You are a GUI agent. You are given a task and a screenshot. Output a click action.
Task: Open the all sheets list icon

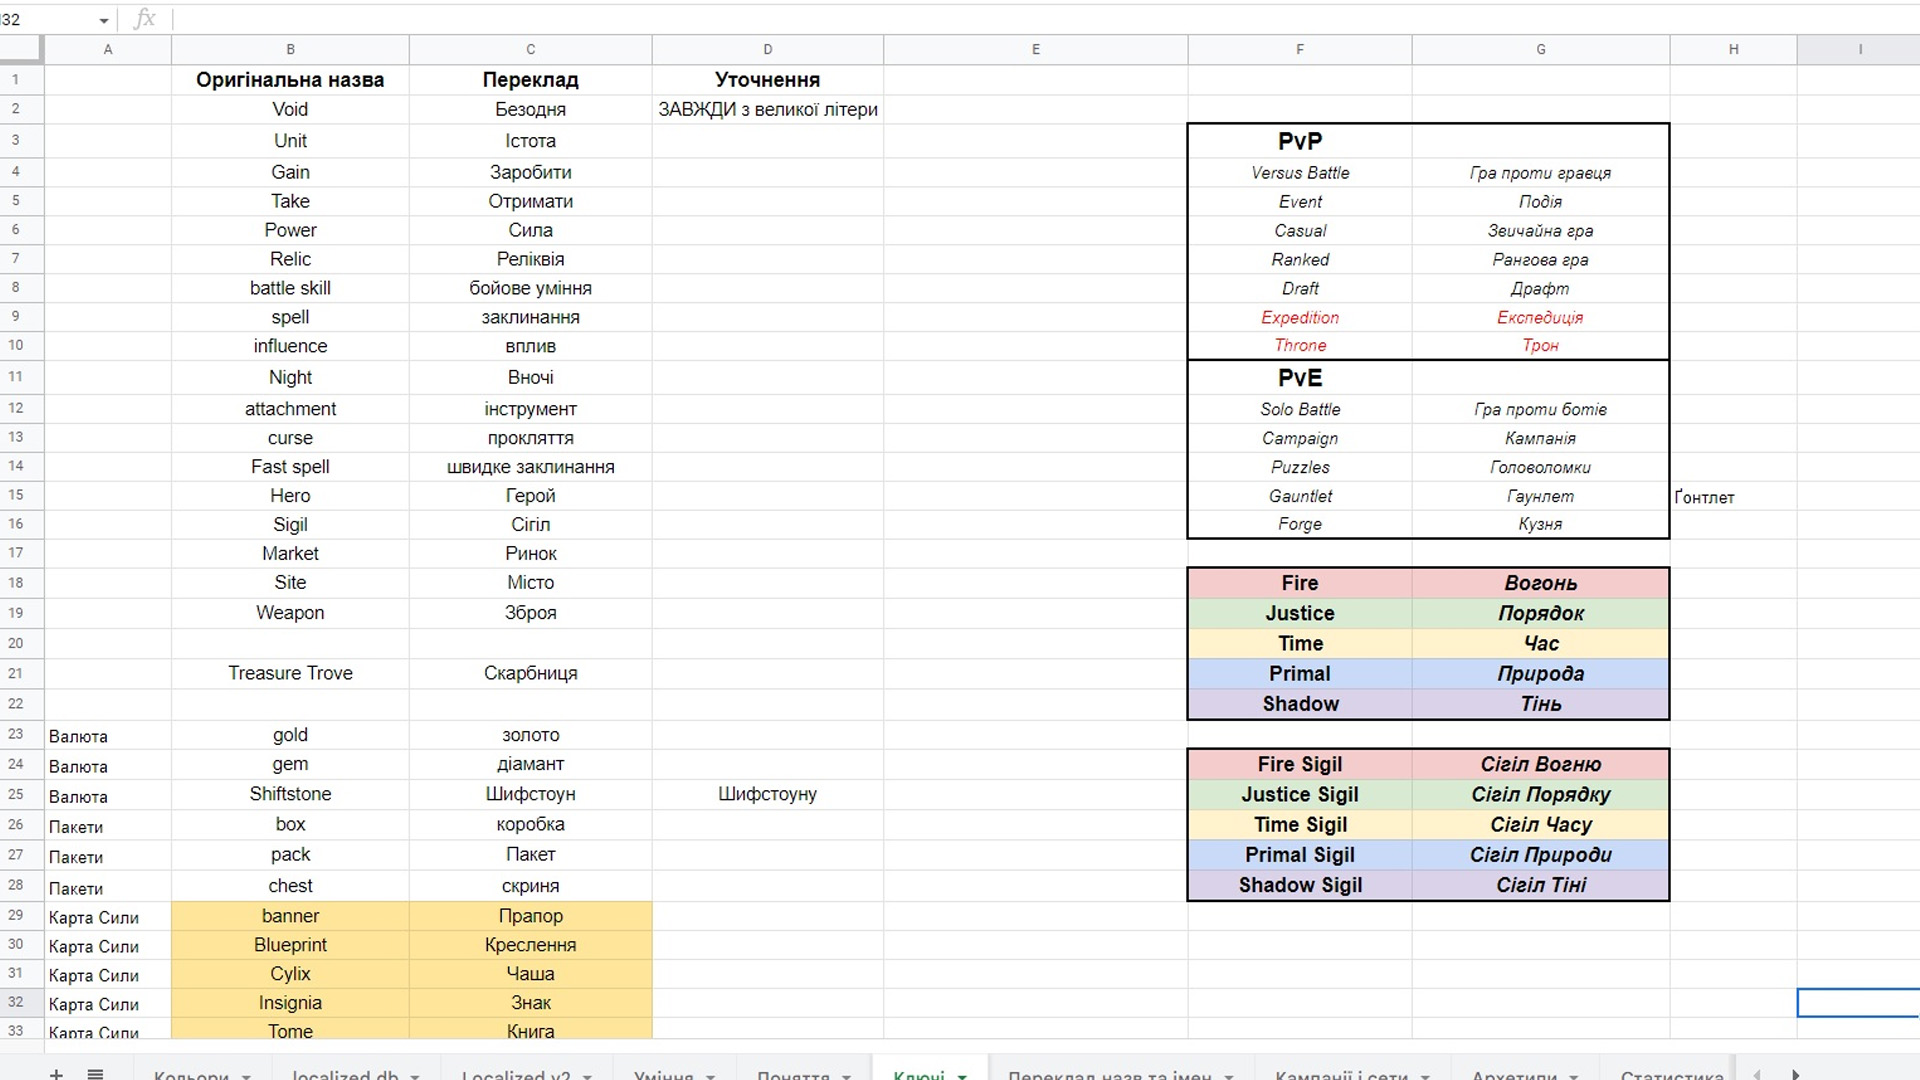pyautogui.click(x=95, y=1074)
